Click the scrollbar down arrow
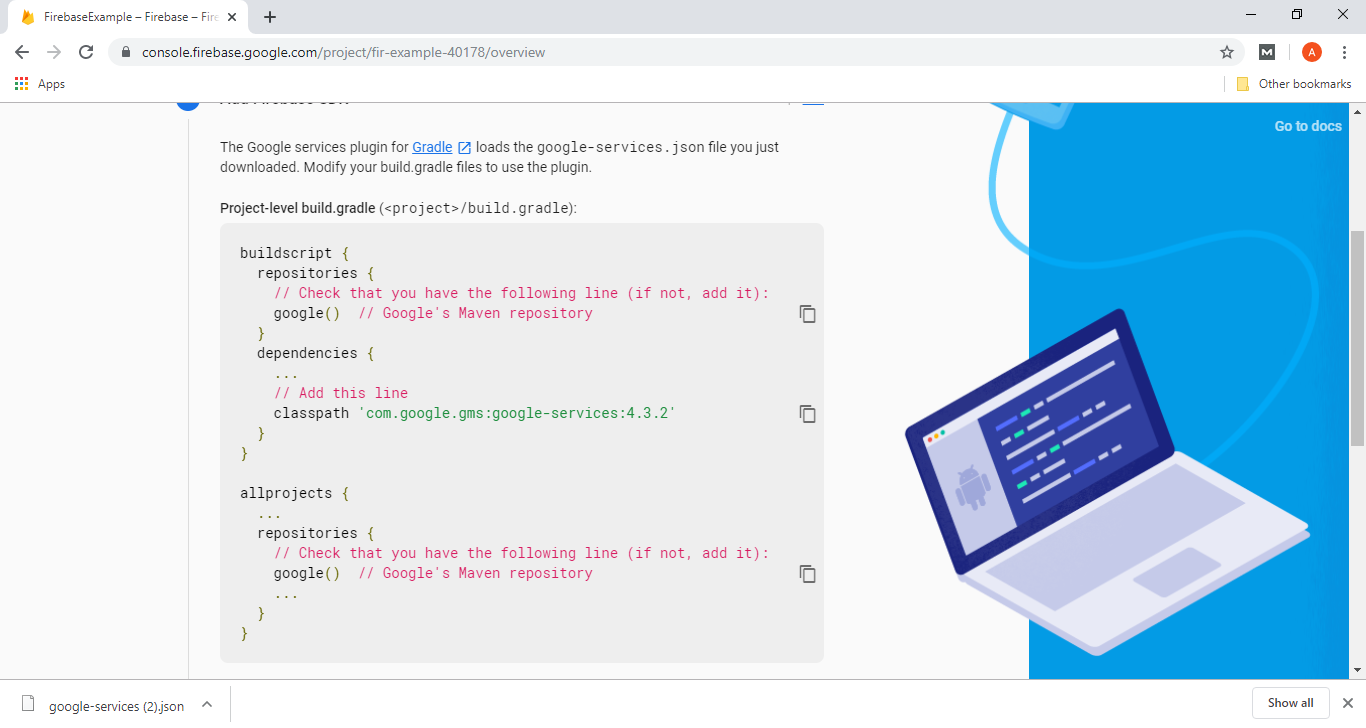The height and width of the screenshot is (728, 1366). click(1357, 670)
